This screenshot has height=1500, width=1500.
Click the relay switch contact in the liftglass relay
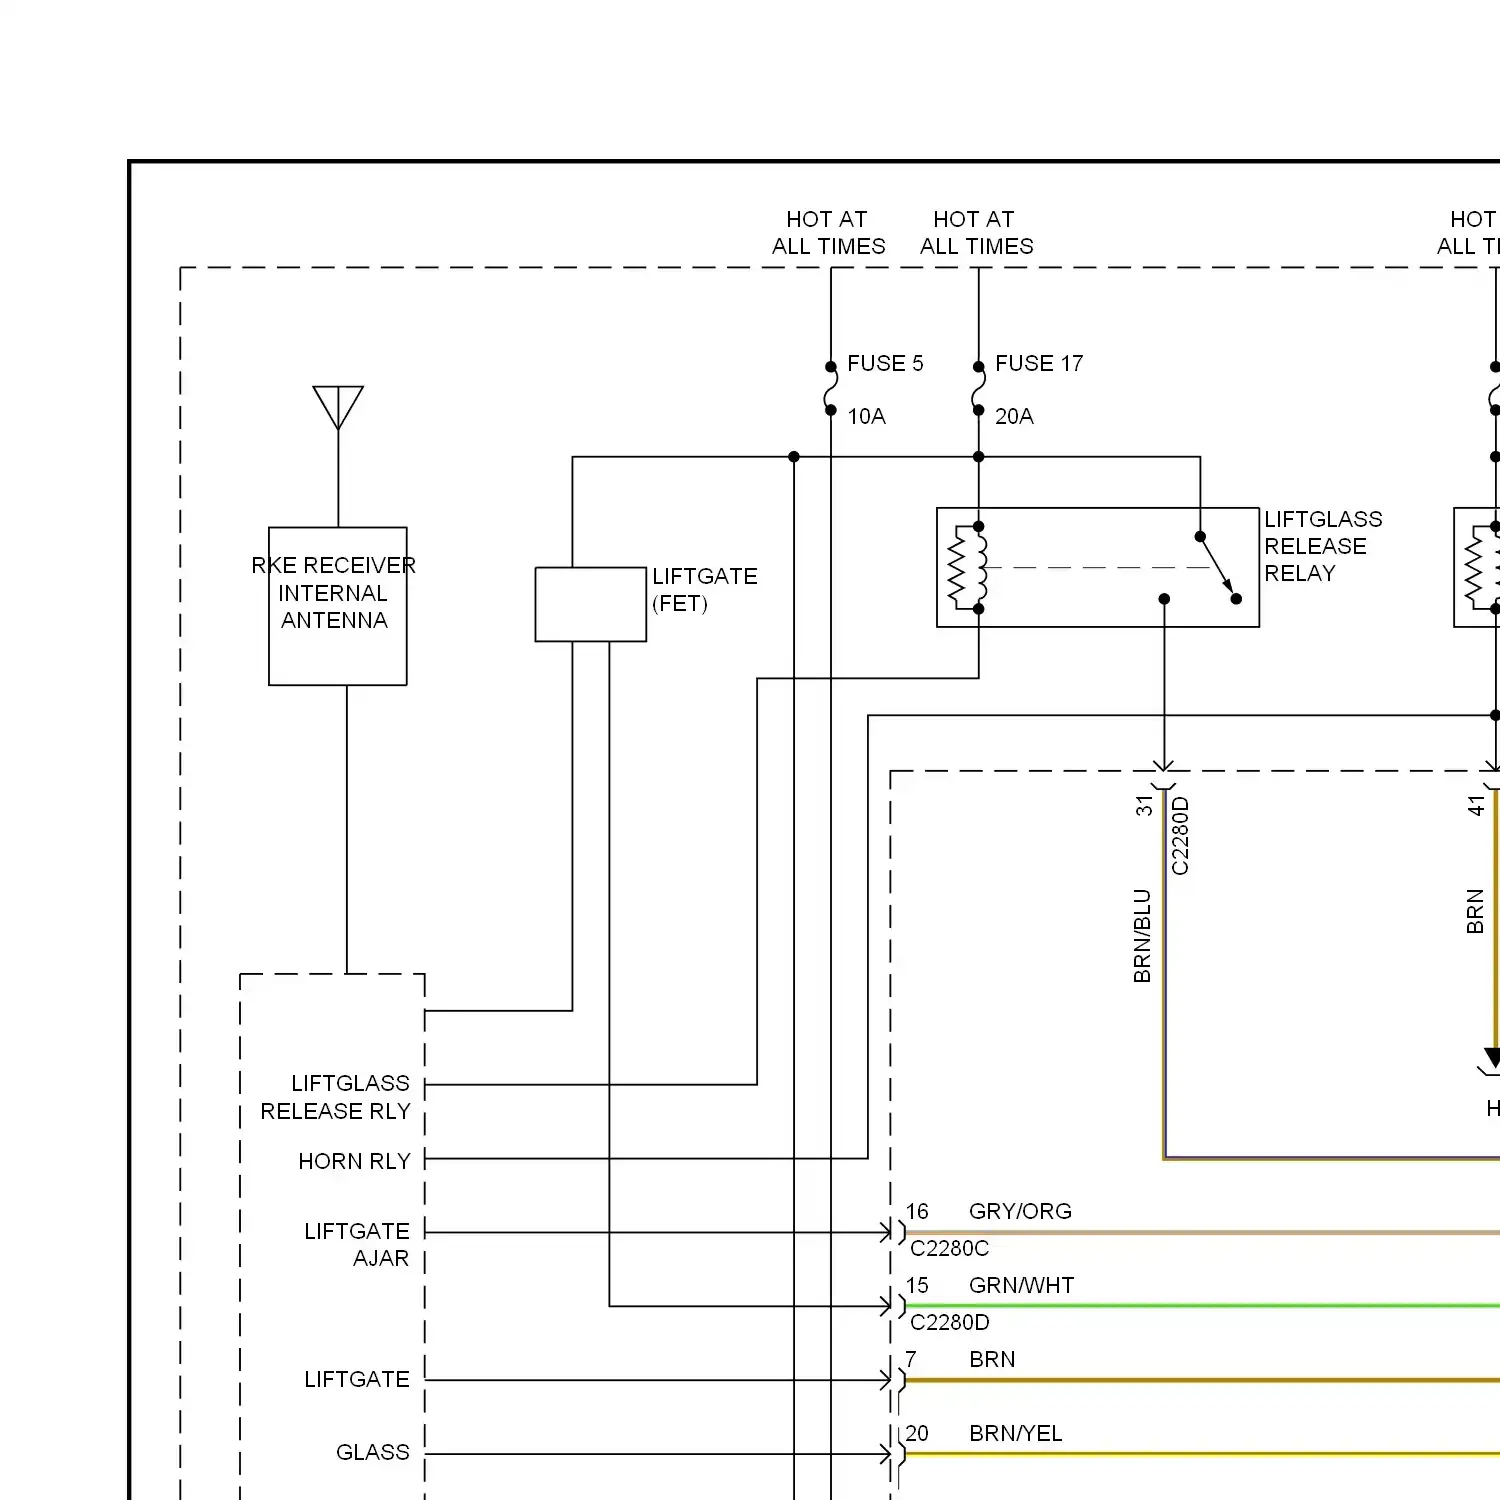pyautogui.click(x=1218, y=567)
